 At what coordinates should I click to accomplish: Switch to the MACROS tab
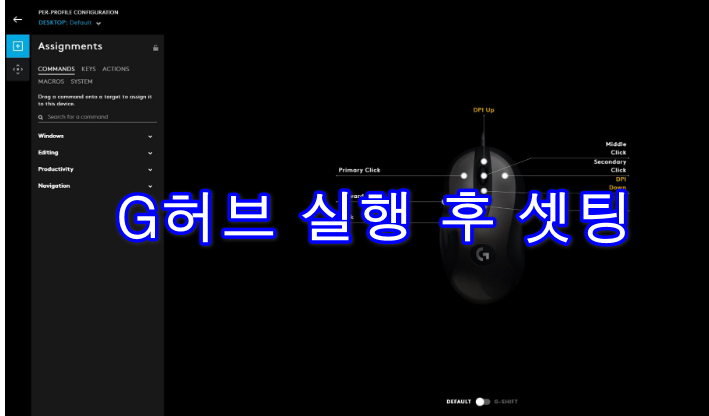[51, 82]
